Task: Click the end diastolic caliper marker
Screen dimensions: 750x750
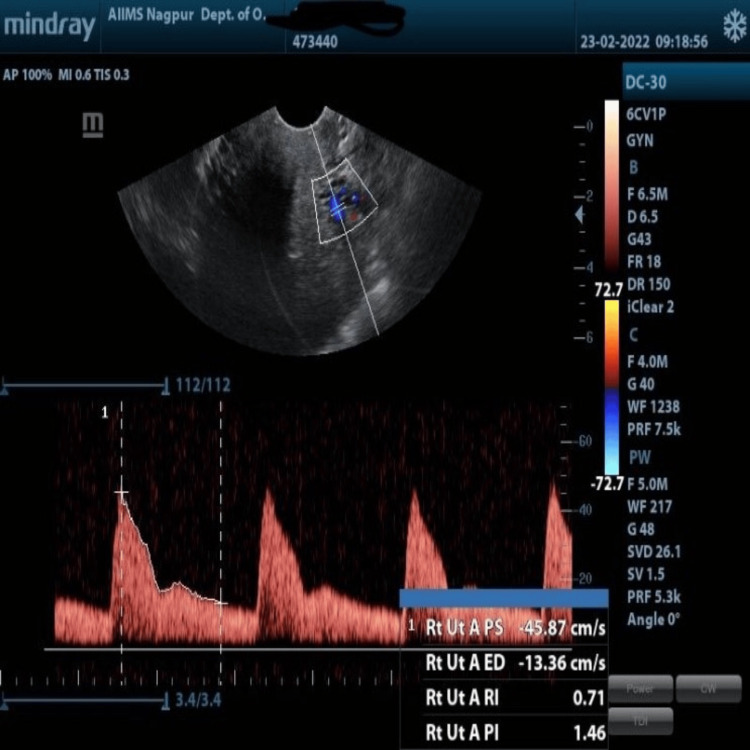Action: [221, 603]
